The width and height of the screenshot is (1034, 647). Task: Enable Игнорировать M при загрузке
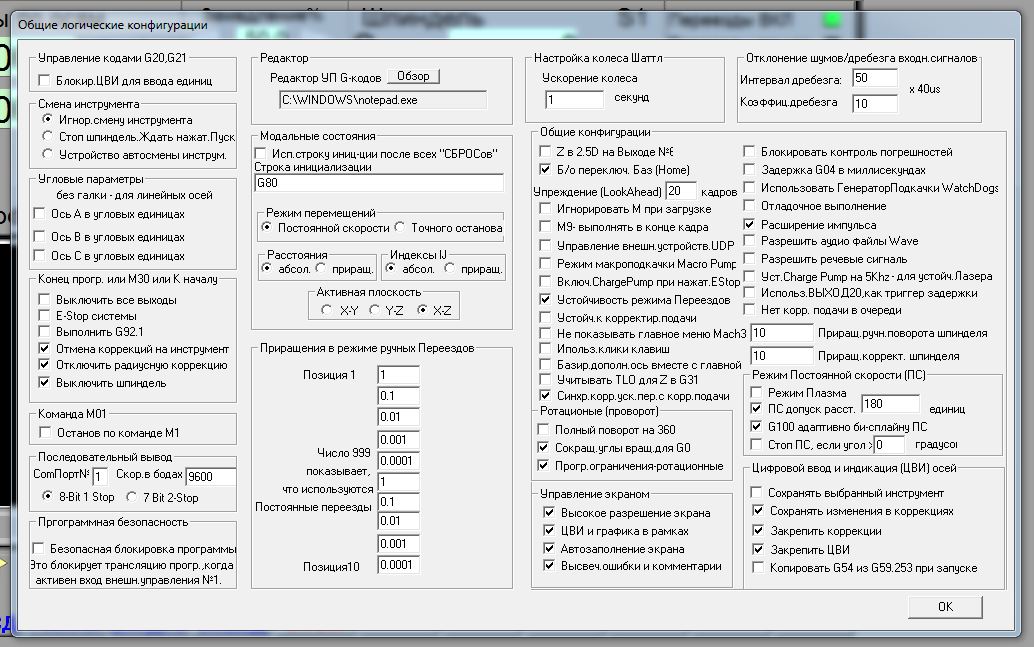point(545,208)
